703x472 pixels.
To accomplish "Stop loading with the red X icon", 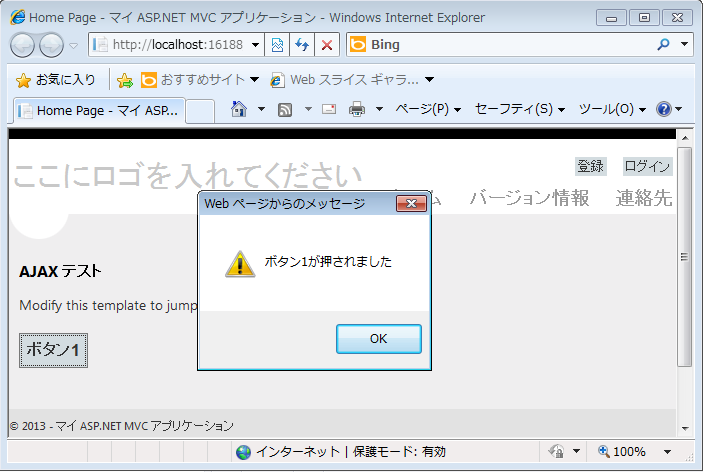I will coord(327,44).
